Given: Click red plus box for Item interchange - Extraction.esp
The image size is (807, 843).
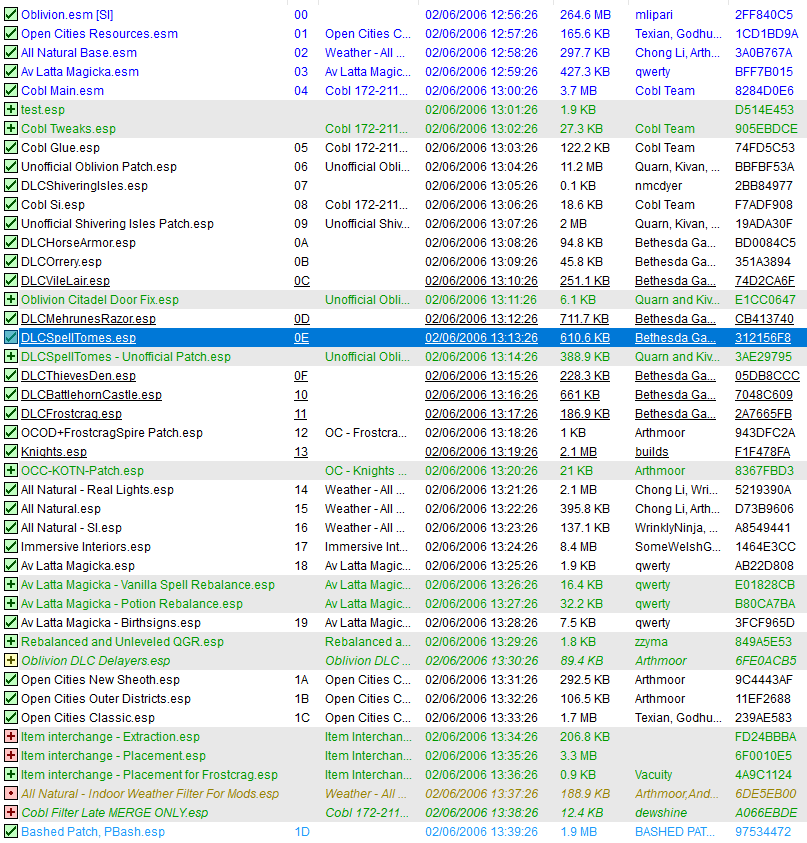Looking at the screenshot, I should (x=11, y=737).
